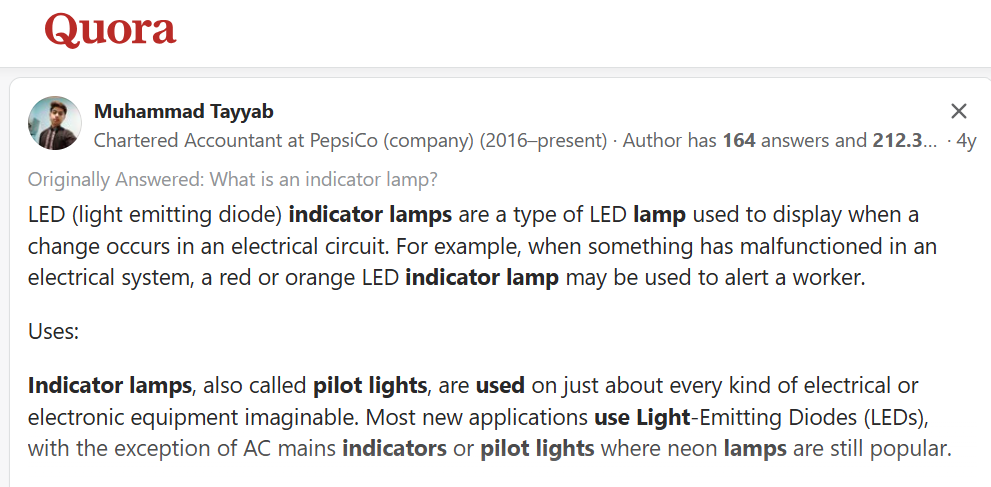
Task: Click bold 'lamp' after 'type of LED'
Action: pyautogui.click(x=659, y=215)
